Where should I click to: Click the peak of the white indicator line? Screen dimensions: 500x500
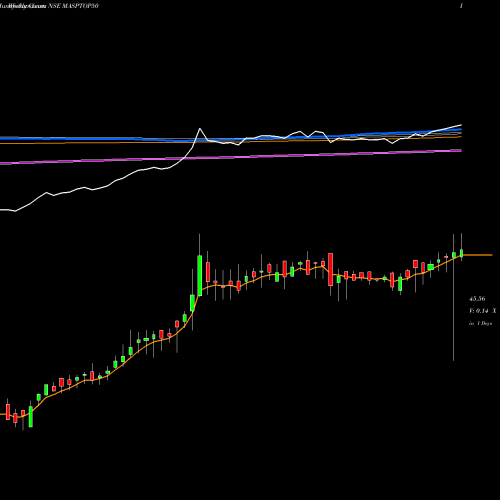(200, 129)
